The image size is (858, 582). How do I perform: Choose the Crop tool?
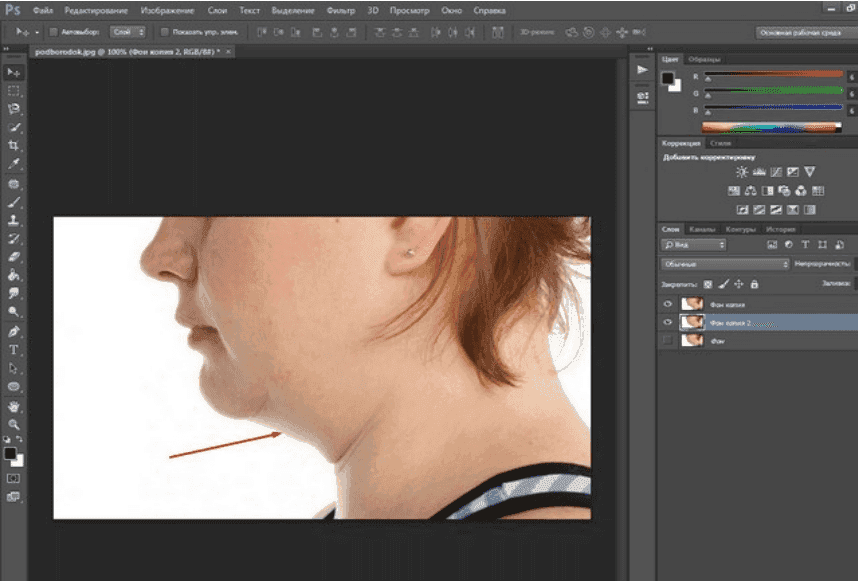(14, 146)
